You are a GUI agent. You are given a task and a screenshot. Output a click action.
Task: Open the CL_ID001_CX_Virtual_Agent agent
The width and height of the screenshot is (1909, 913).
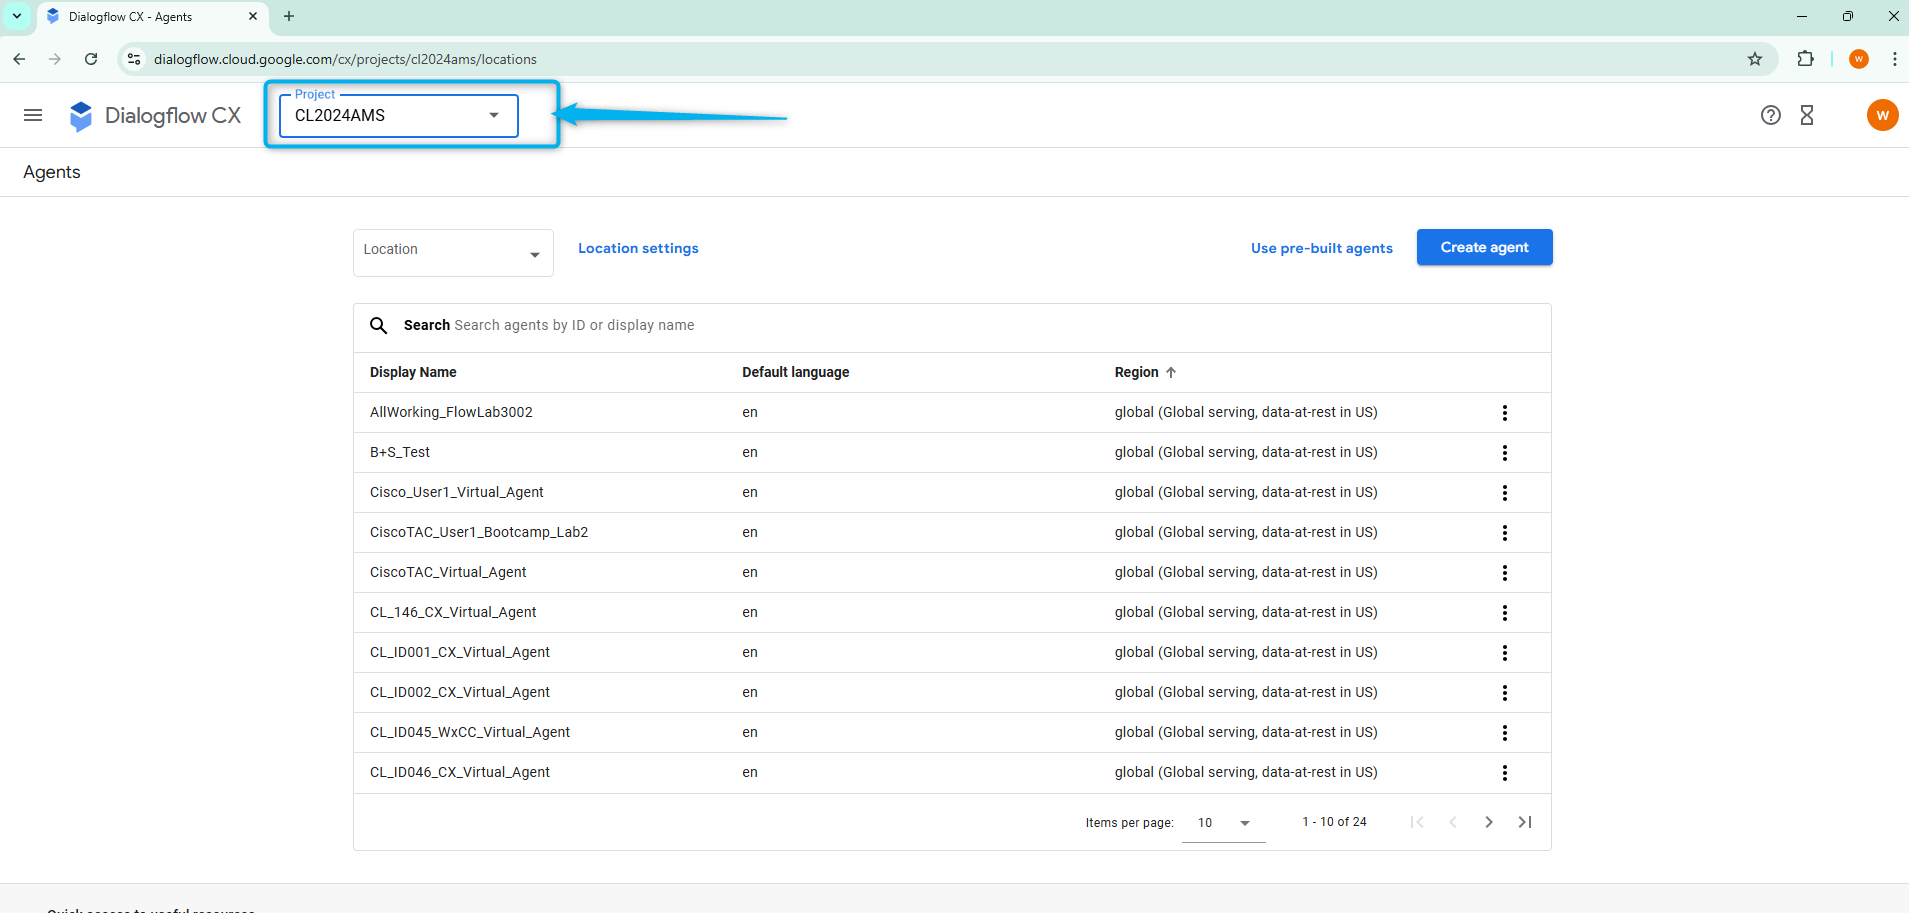coord(460,652)
